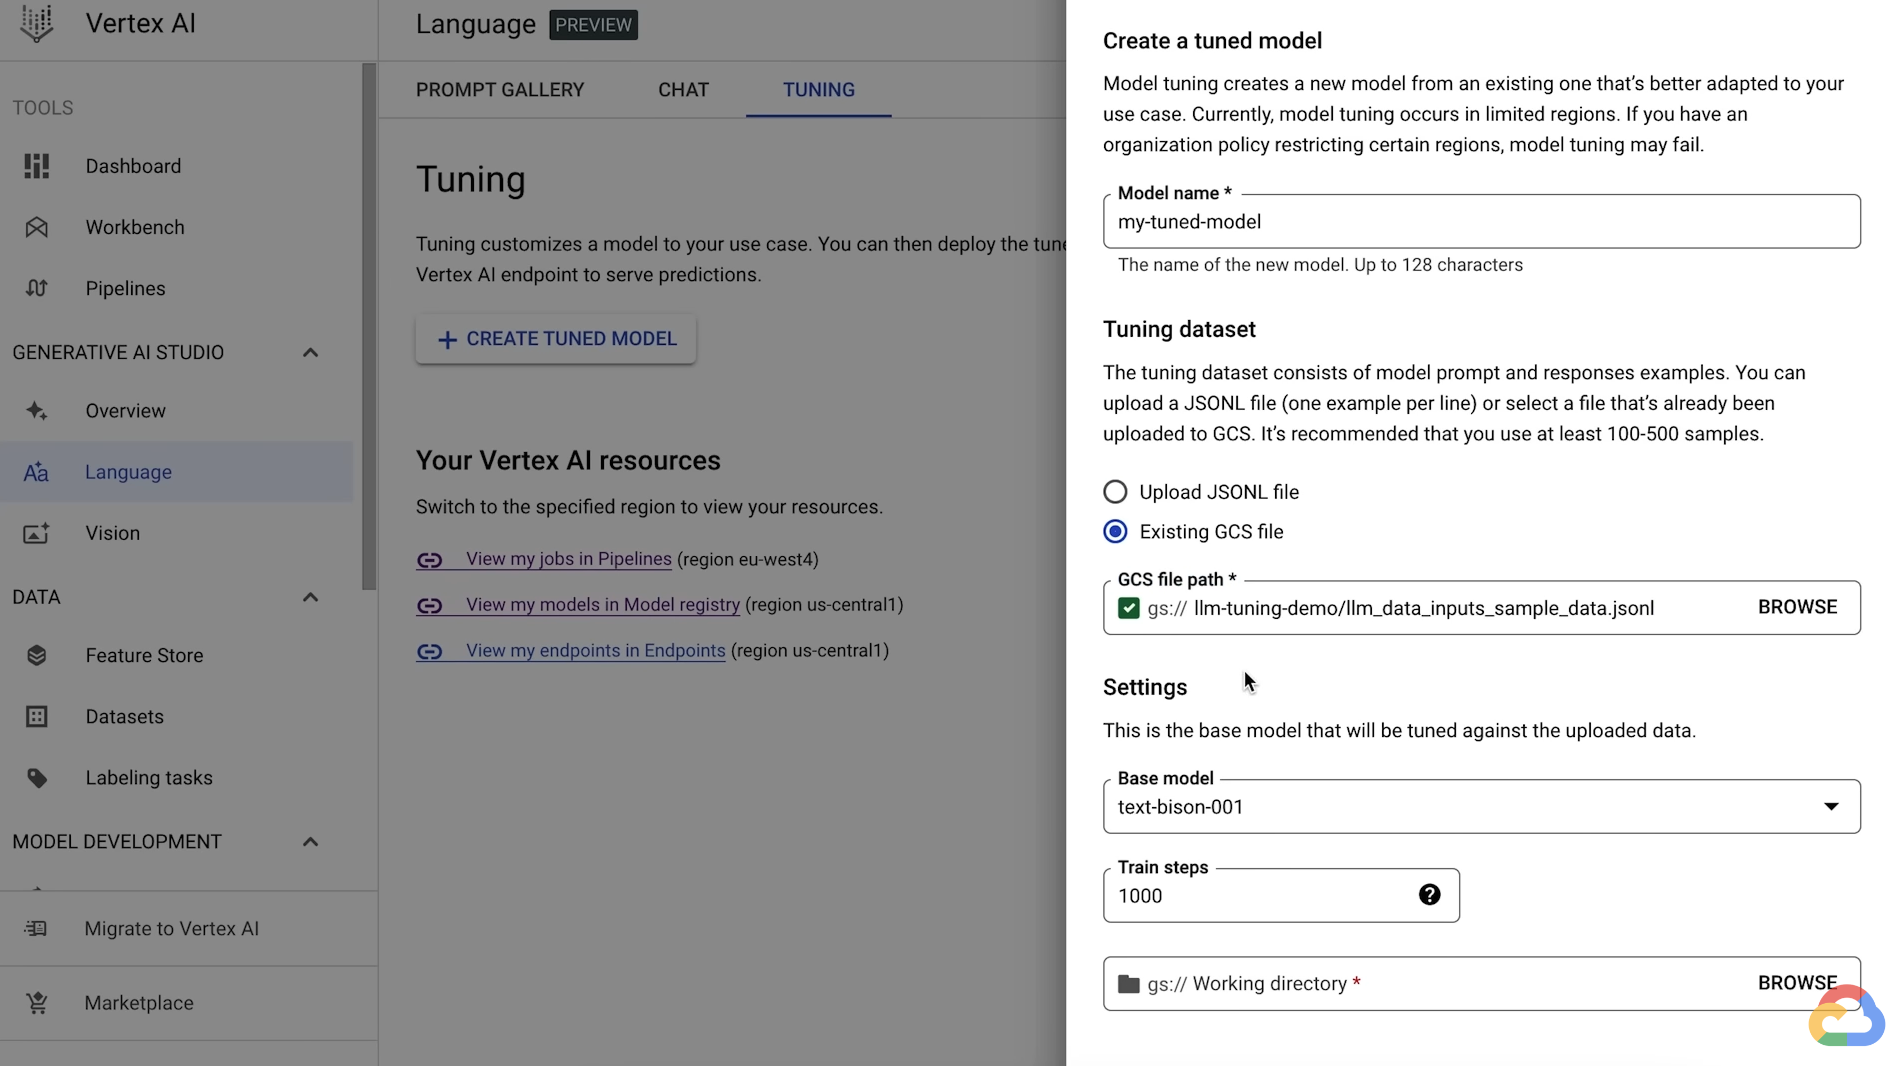Collapse the Data section

pyautogui.click(x=311, y=598)
